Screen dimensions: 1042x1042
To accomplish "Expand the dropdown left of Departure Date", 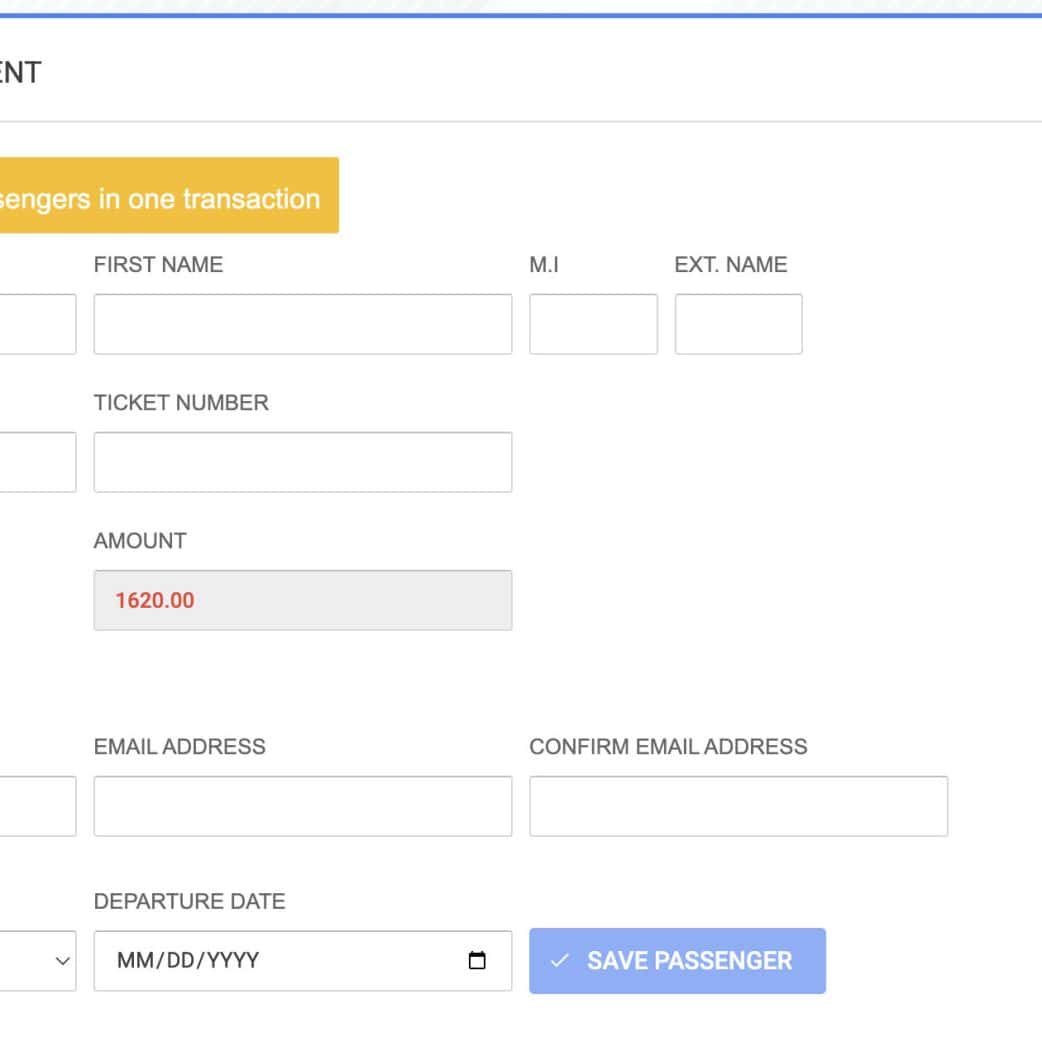I will 40,961.
